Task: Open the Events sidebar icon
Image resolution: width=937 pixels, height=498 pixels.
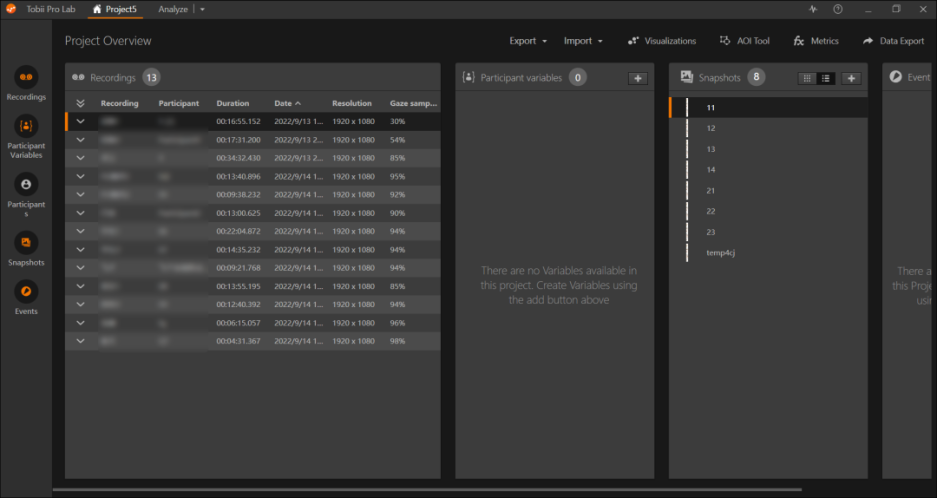Action: point(26,292)
